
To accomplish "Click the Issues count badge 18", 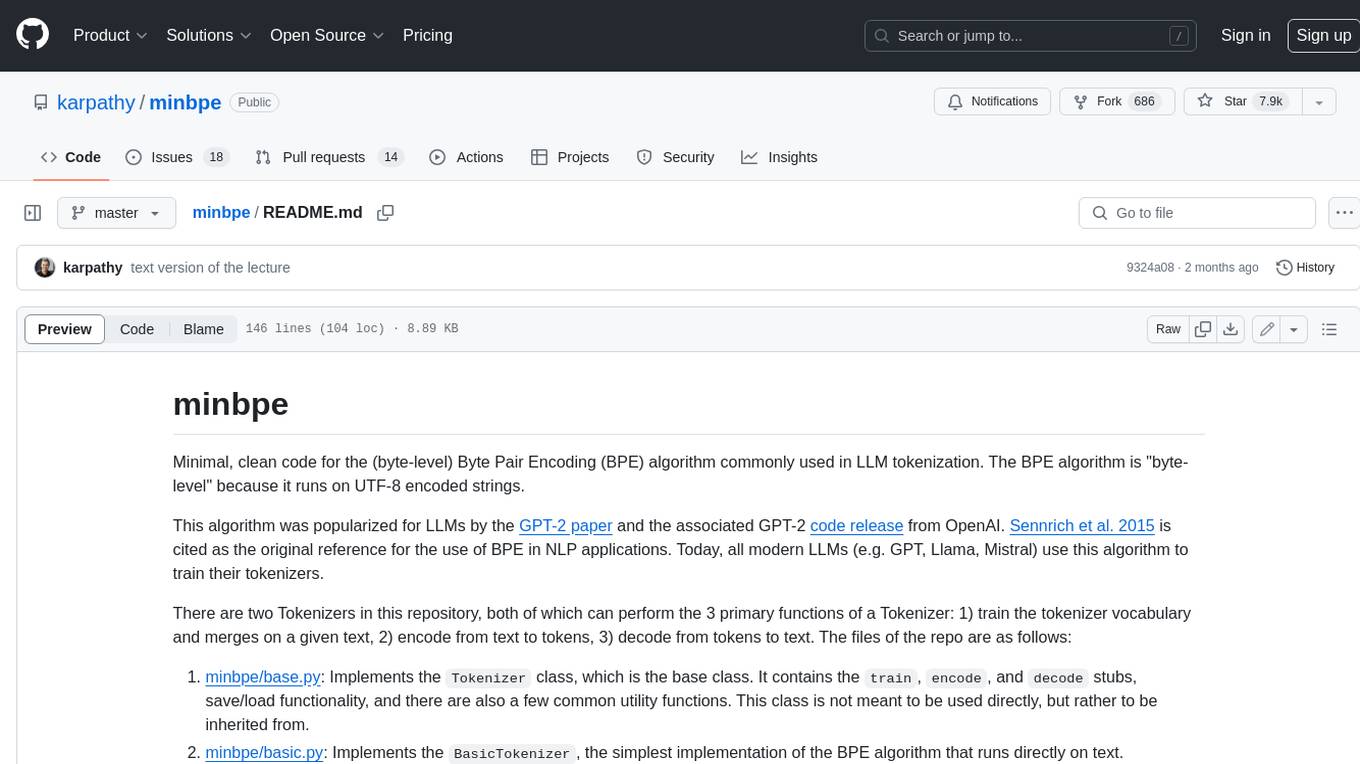I will pyautogui.click(x=215, y=157).
